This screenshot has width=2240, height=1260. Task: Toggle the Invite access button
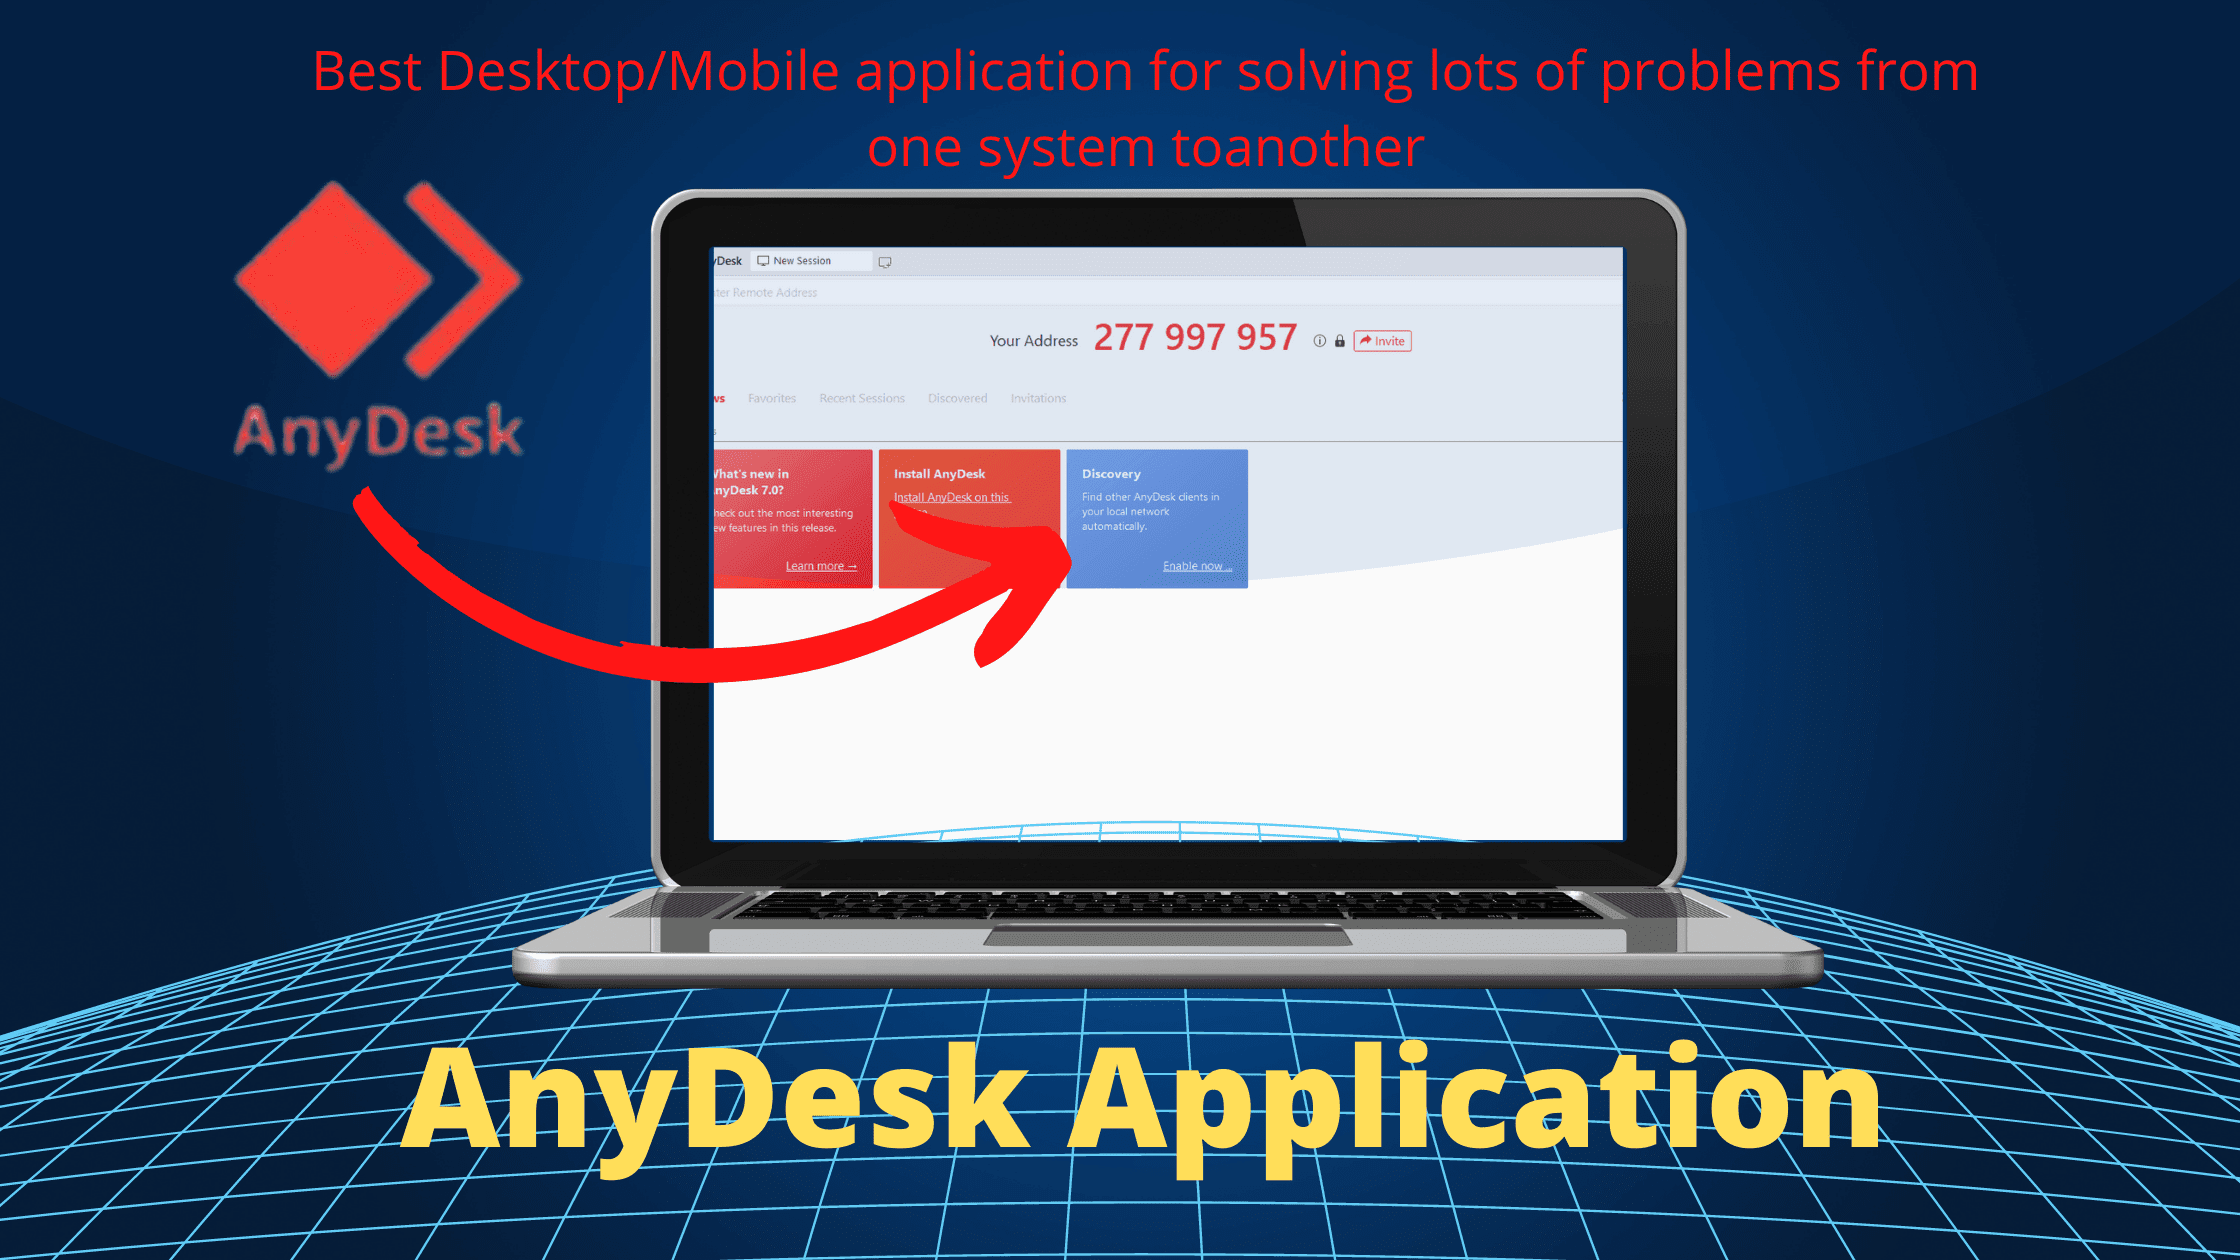point(1382,340)
